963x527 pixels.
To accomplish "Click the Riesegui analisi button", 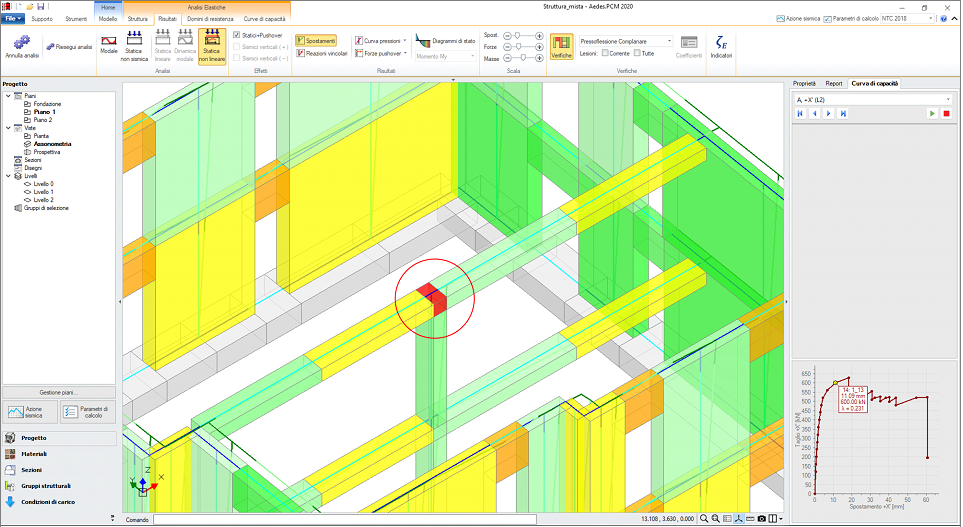I will click(70, 47).
